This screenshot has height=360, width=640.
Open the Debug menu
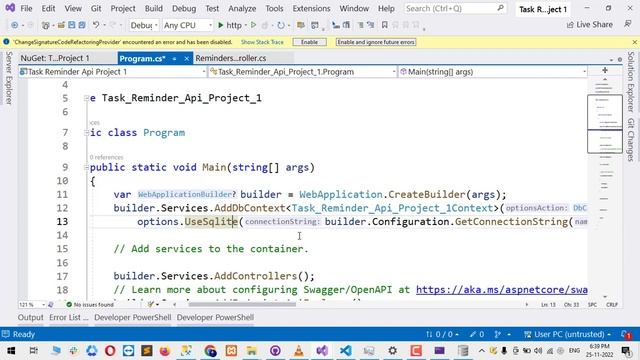click(x=184, y=8)
